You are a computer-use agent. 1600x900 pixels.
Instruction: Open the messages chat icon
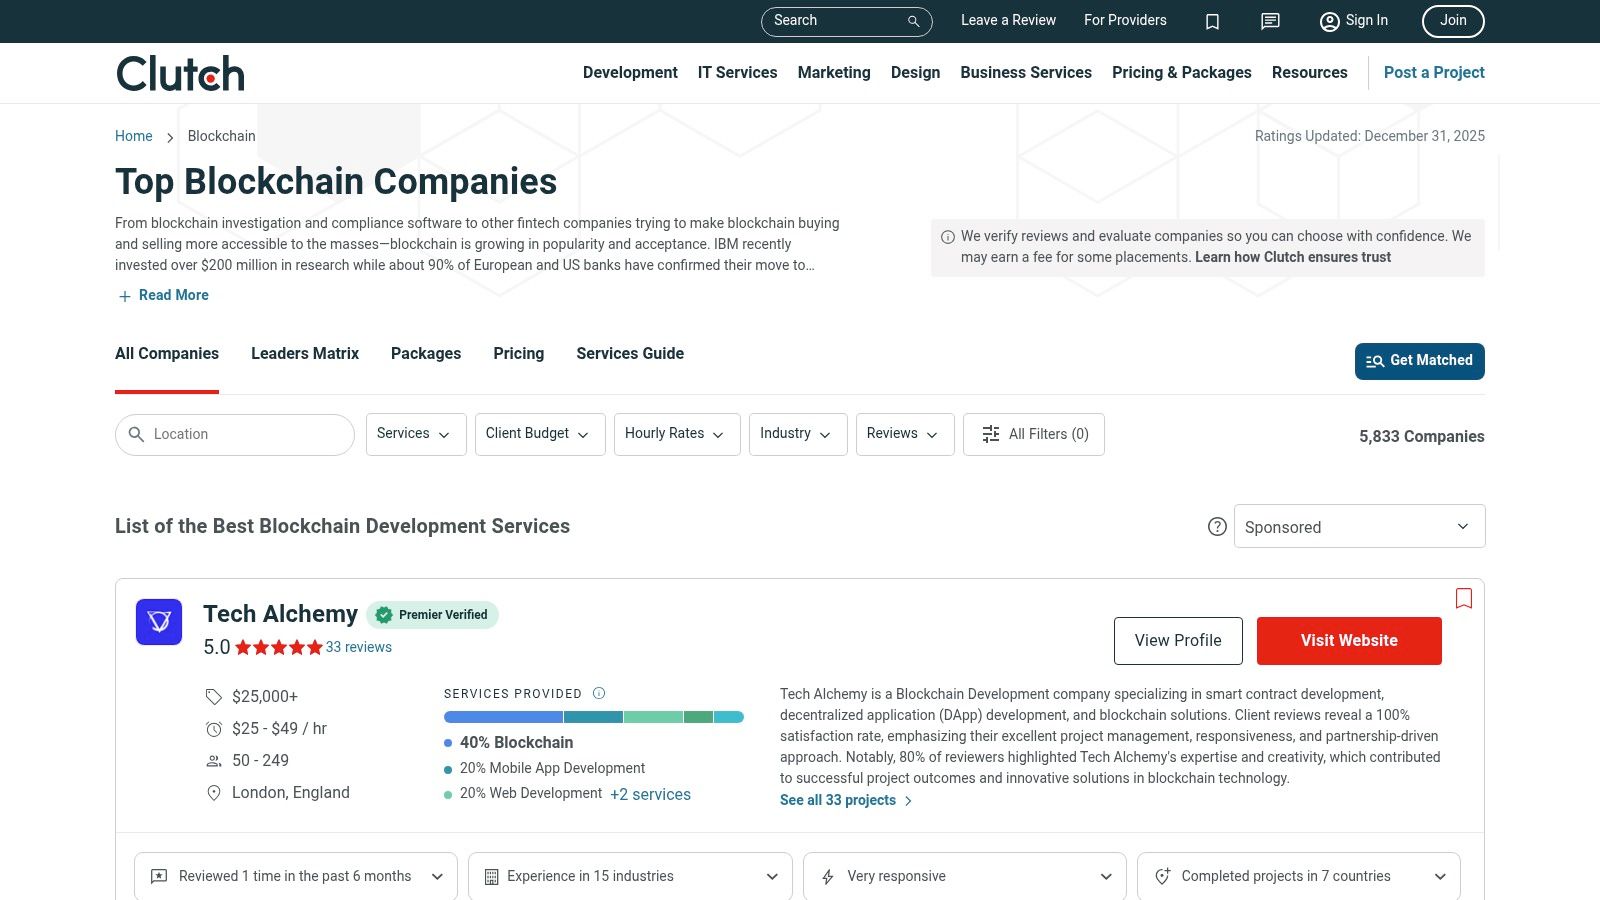click(x=1270, y=21)
